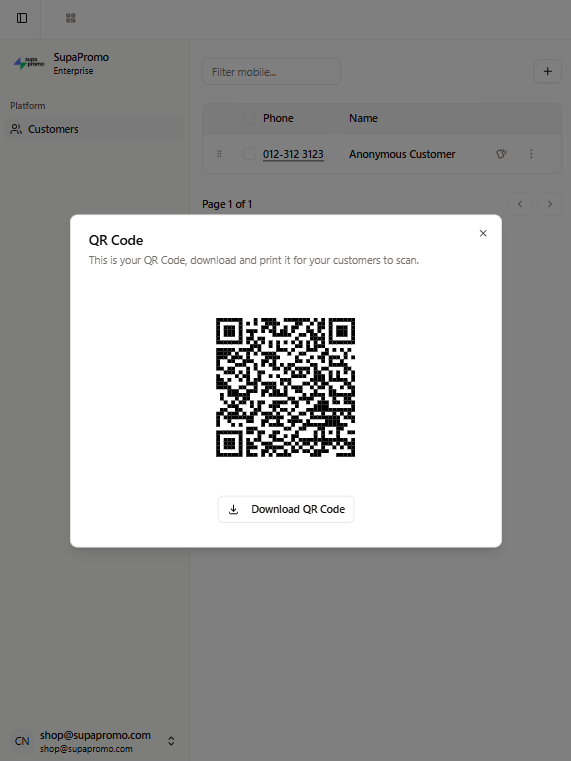Image resolution: width=571 pixels, height=761 pixels.
Task: Toggle the select-all checkbox in header
Action: click(x=249, y=118)
